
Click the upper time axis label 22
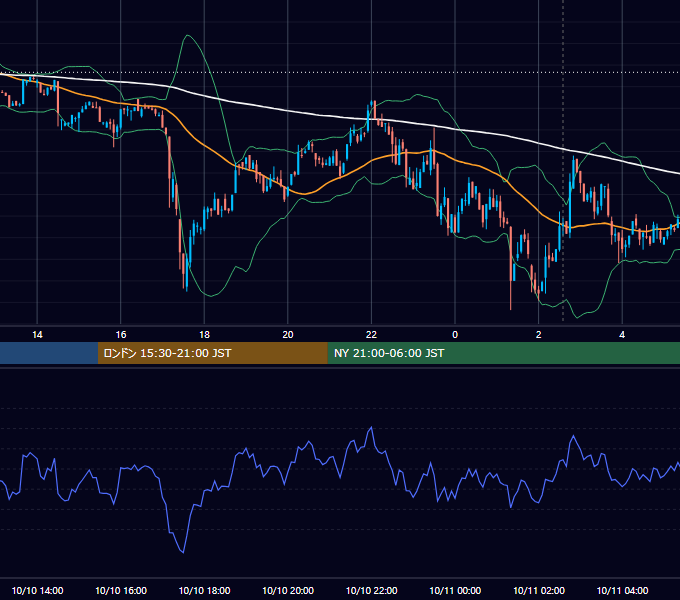click(x=371, y=335)
